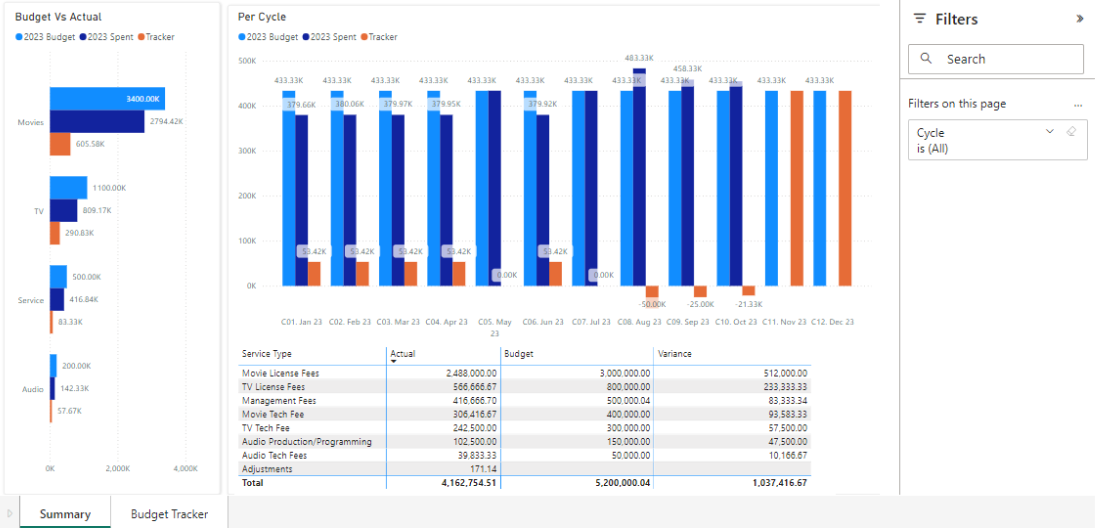This screenshot has height=528, width=1095.
Task: Select the Movies 2023 Budget bar
Action: click(107, 99)
